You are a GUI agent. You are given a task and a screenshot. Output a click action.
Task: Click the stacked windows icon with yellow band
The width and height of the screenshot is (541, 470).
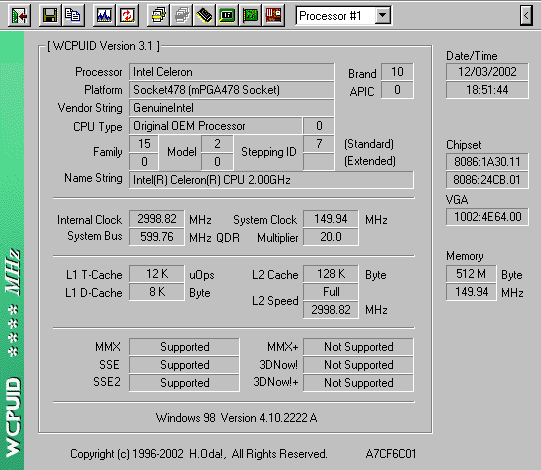[x=158, y=15]
